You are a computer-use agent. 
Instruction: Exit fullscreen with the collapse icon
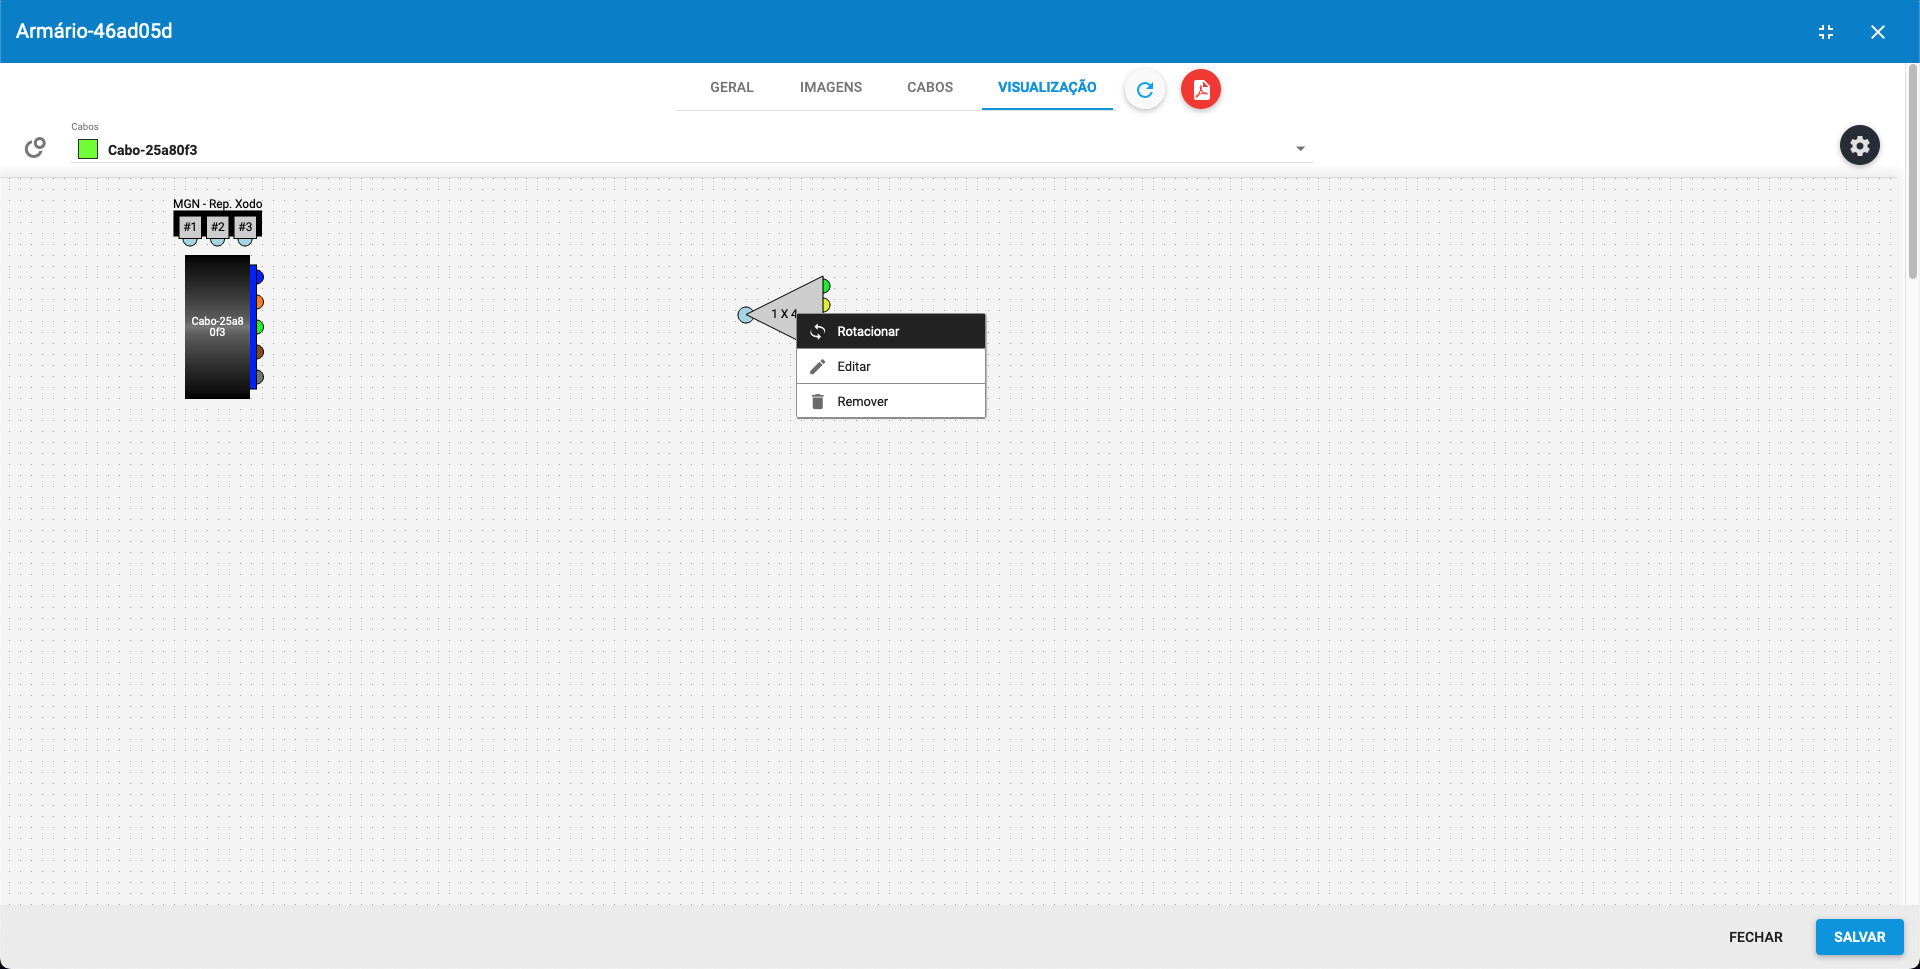pyautogui.click(x=1826, y=32)
